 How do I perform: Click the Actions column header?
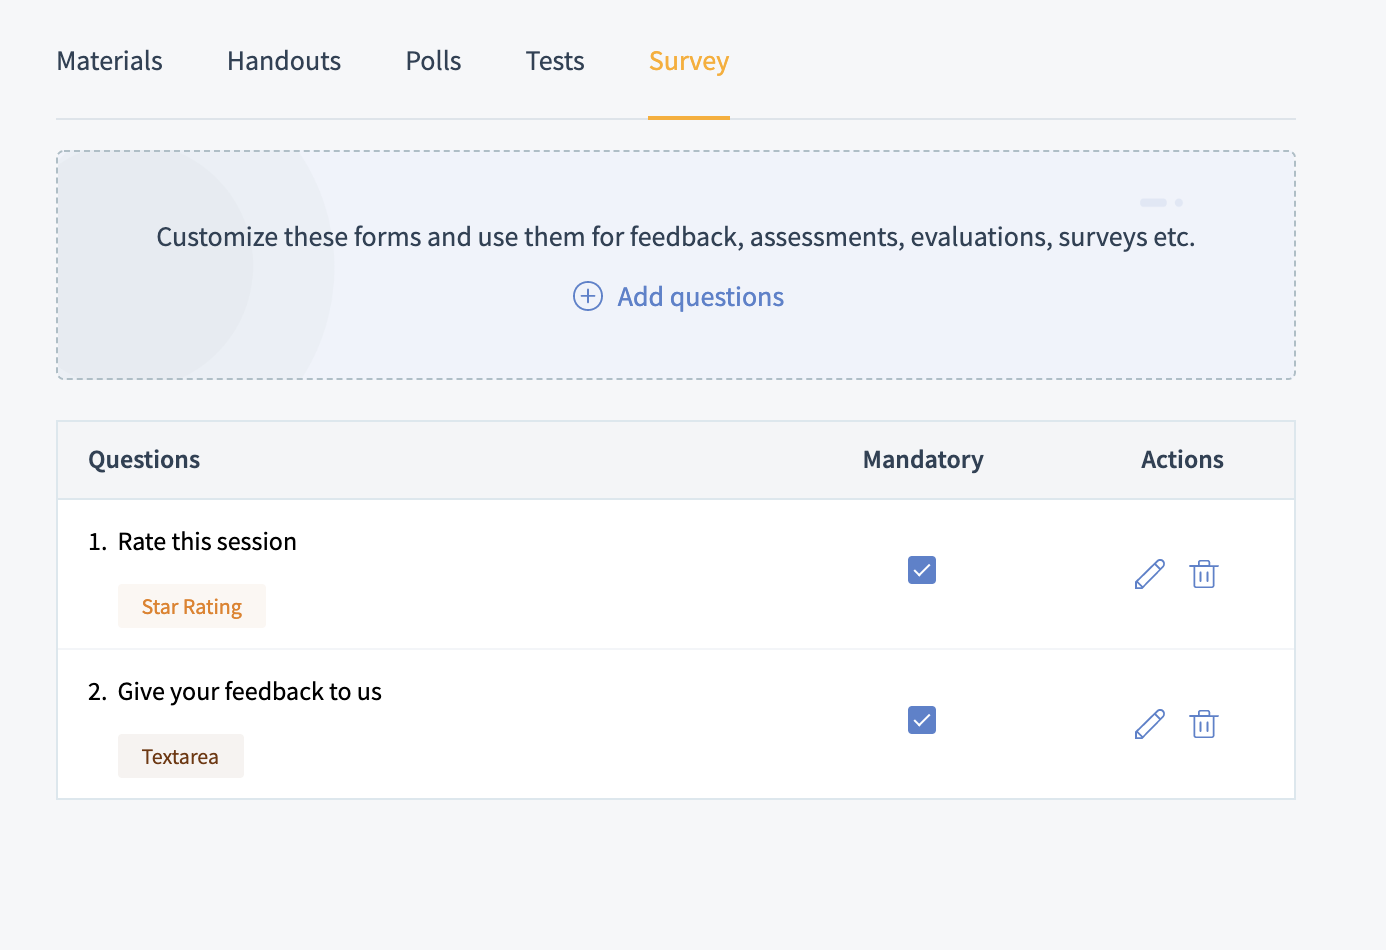pyautogui.click(x=1182, y=460)
